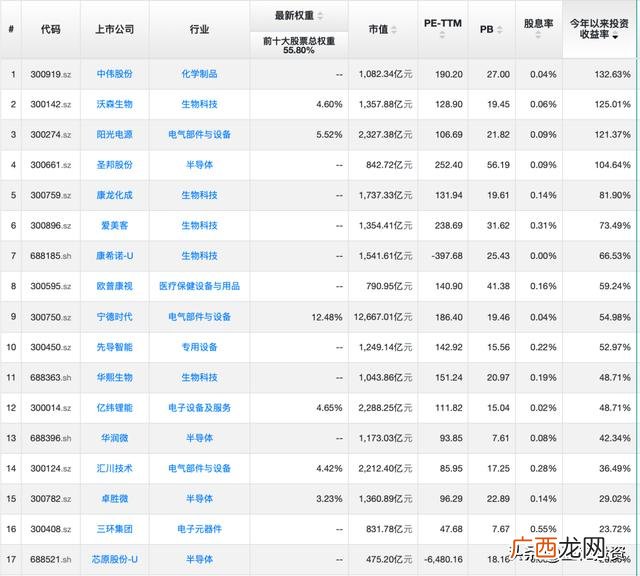Open 电气部件与设备 link in 宁德时代 row
640x576 pixels.
click(199, 317)
